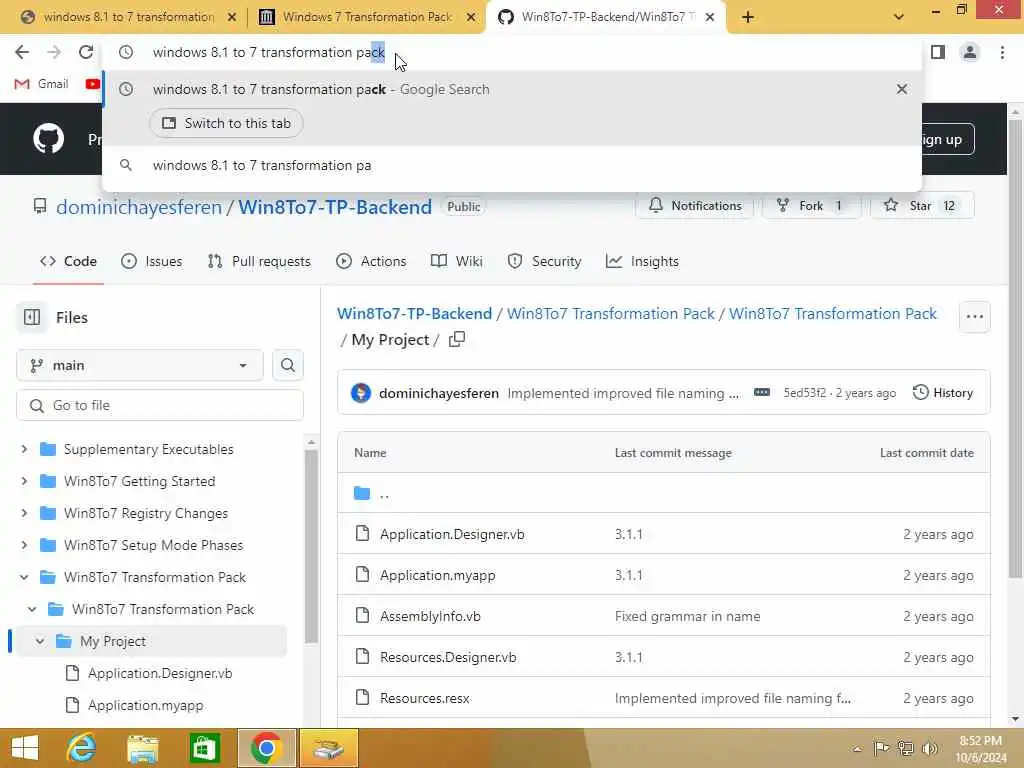1024x768 pixels.
Task: Open the Pull requests tab
Action: [x=259, y=261]
